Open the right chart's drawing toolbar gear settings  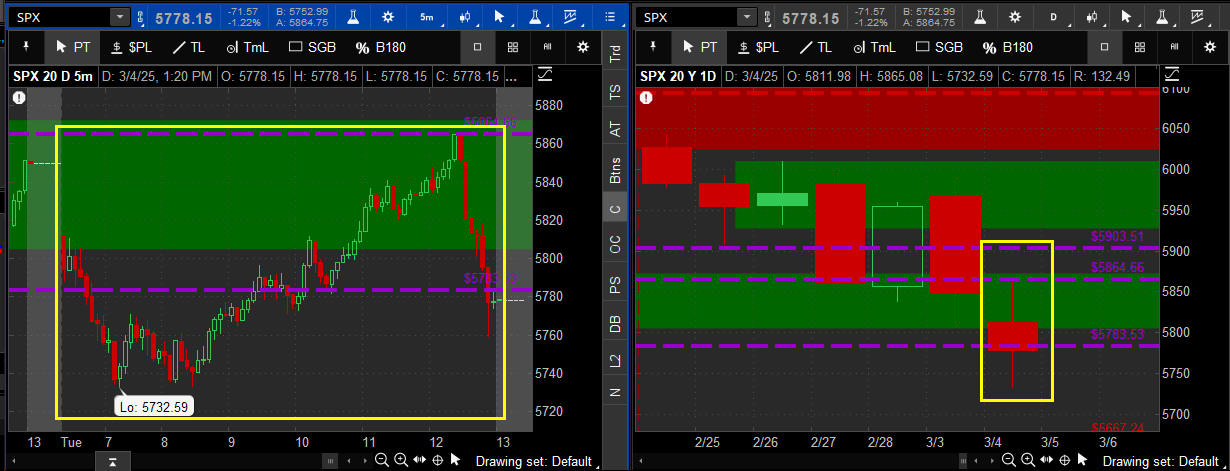(1209, 47)
